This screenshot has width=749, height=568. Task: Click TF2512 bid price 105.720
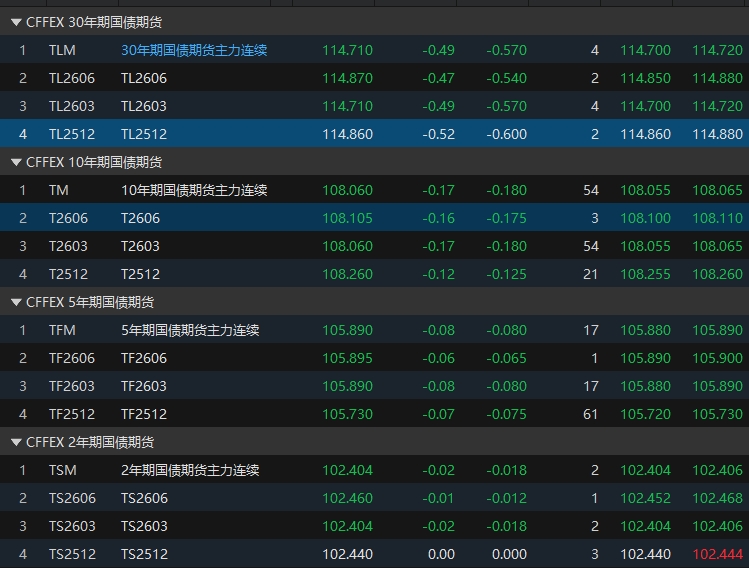coord(645,414)
